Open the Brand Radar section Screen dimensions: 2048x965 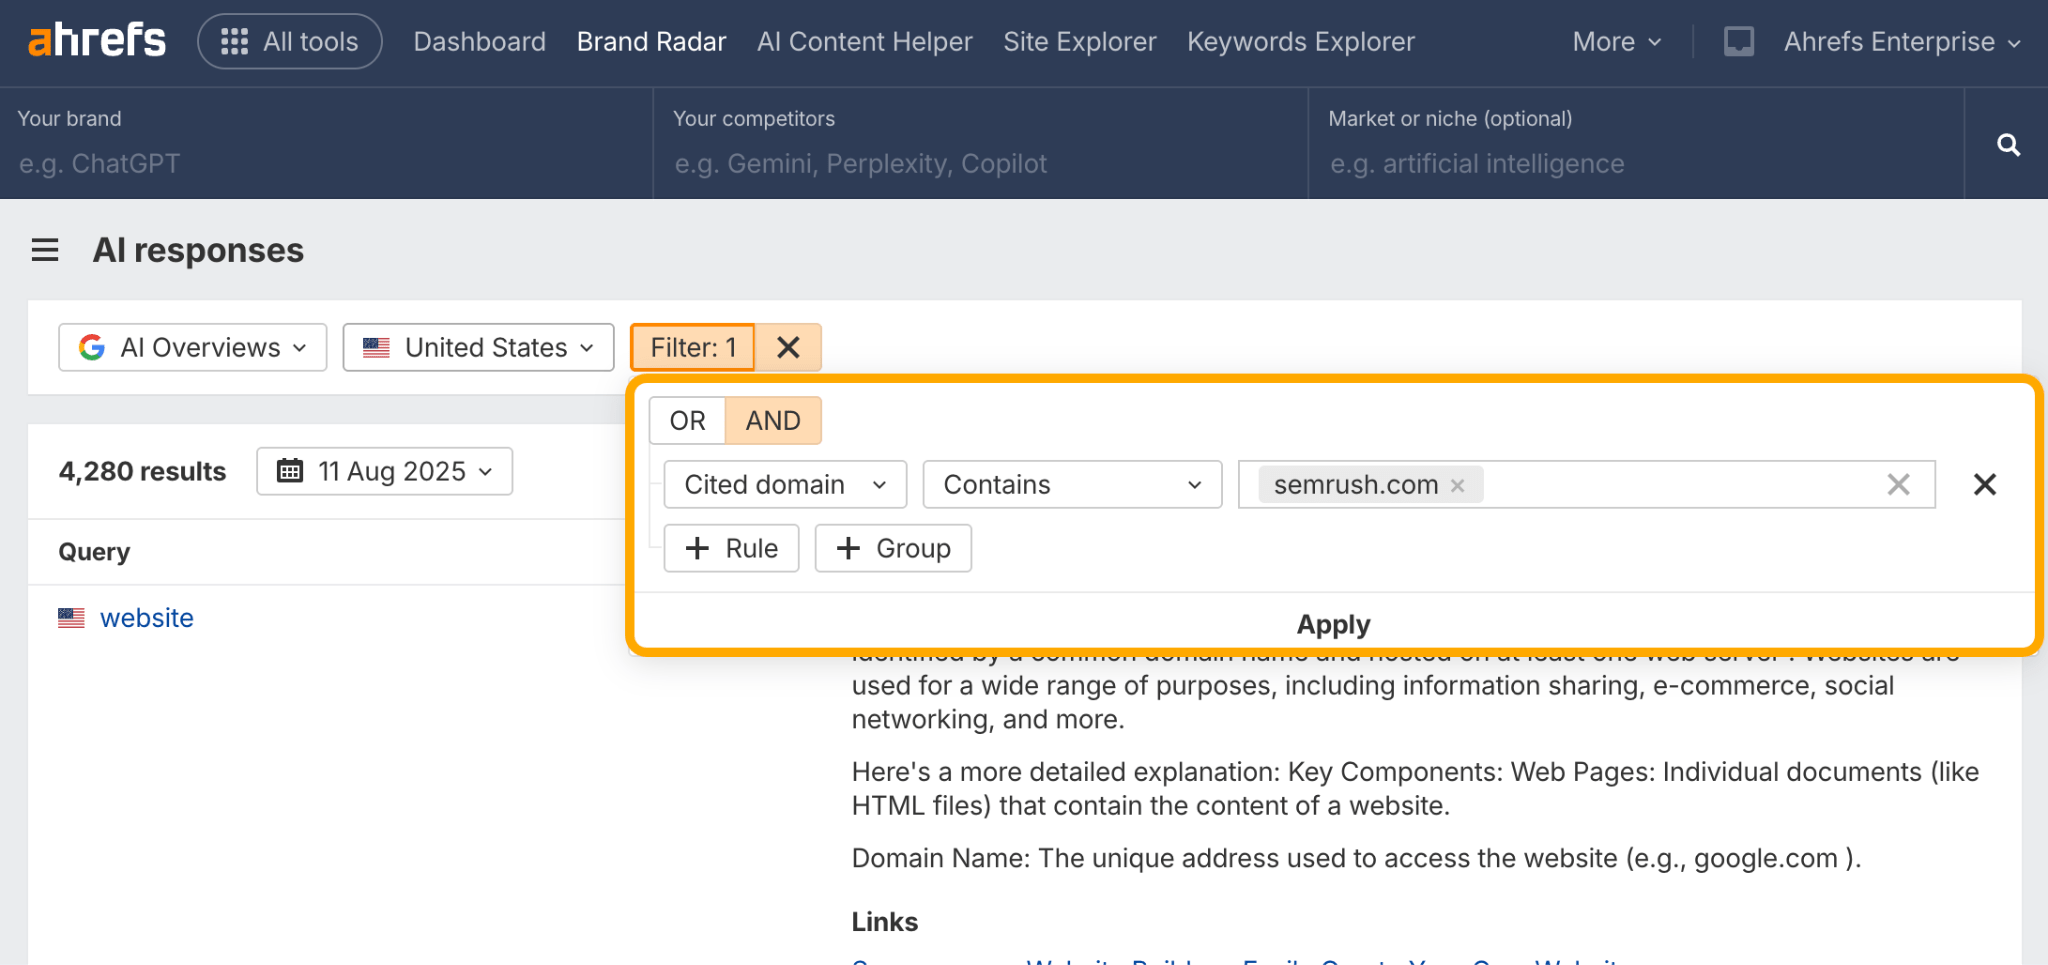(x=651, y=41)
